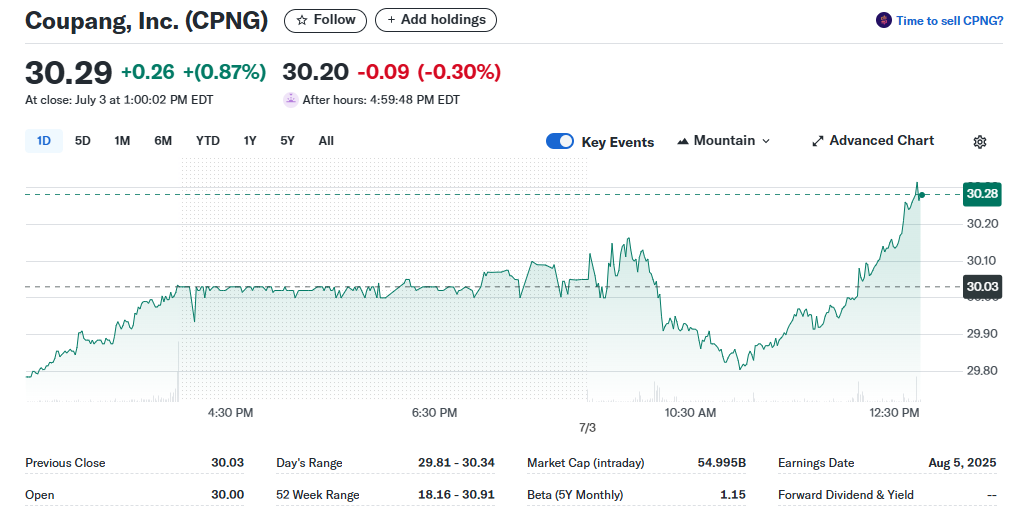Click the 30.20 after hours price
Viewport: 1022px width, 521px height.
315,72
